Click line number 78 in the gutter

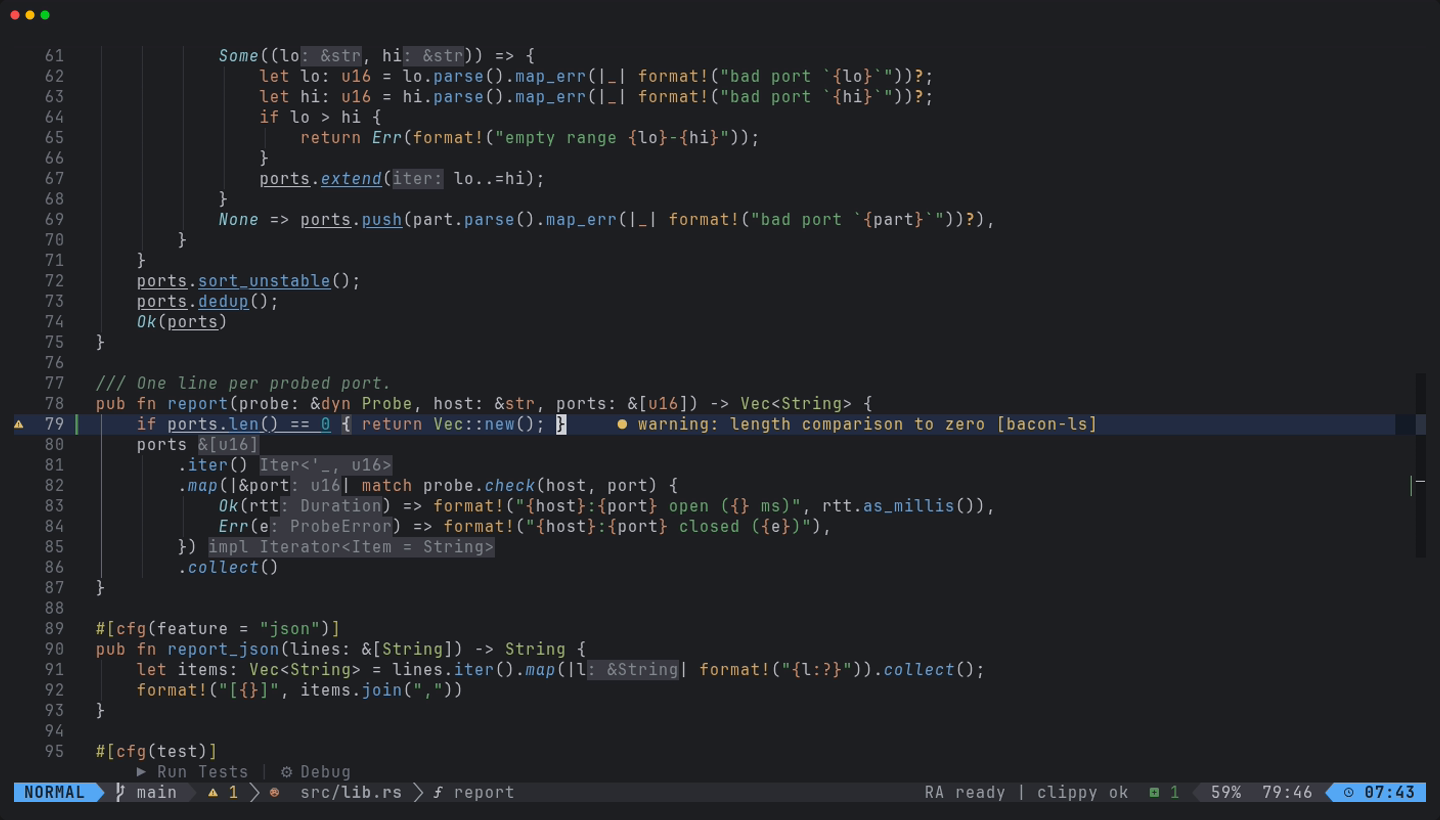(x=54, y=404)
